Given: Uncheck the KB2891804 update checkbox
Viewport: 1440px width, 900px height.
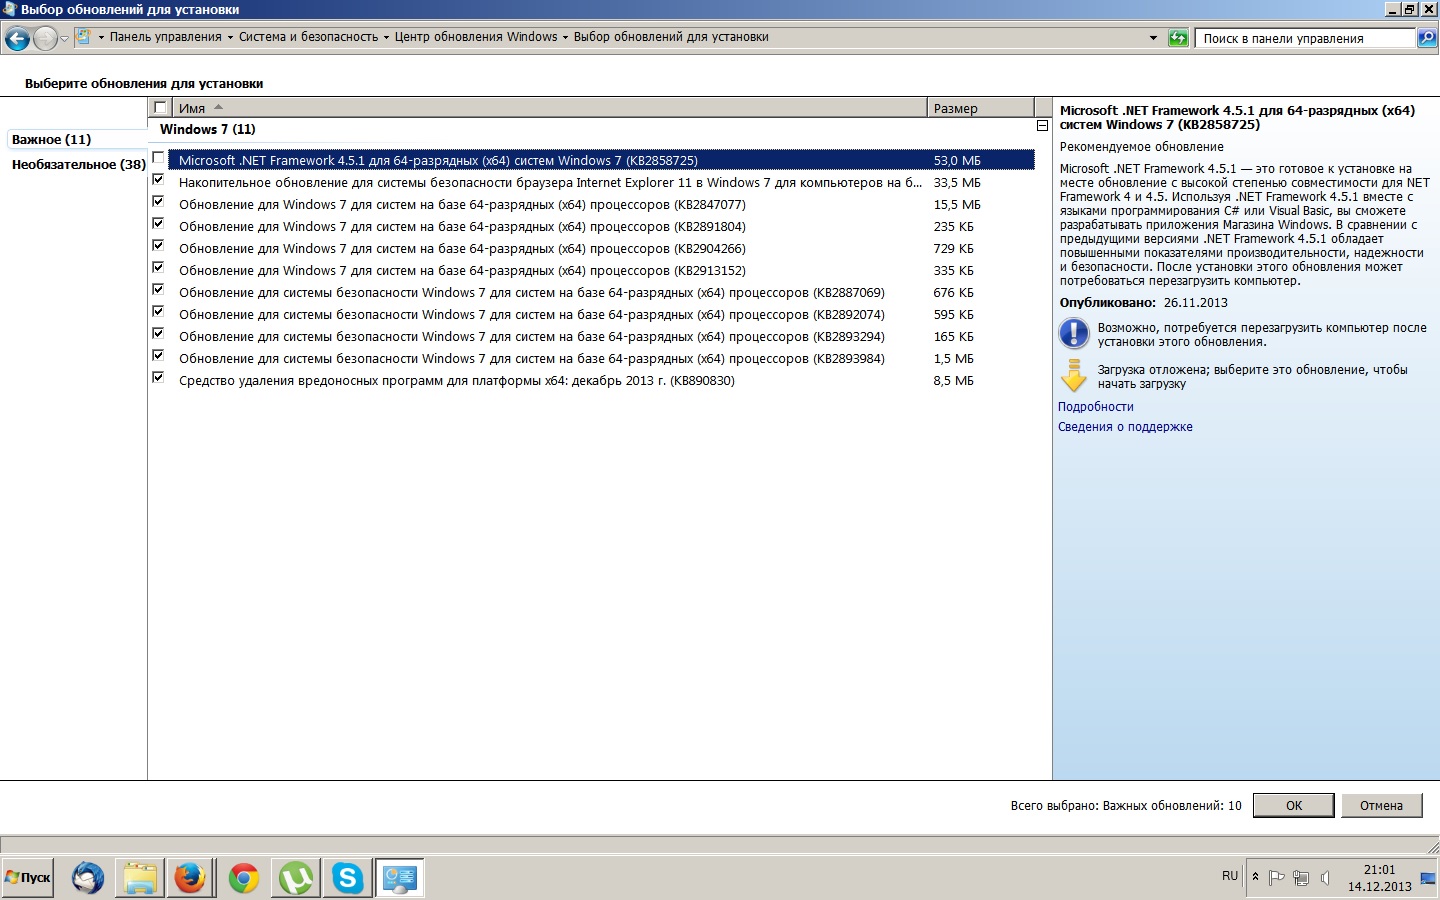Looking at the screenshot, I should [x=158, y=224].
